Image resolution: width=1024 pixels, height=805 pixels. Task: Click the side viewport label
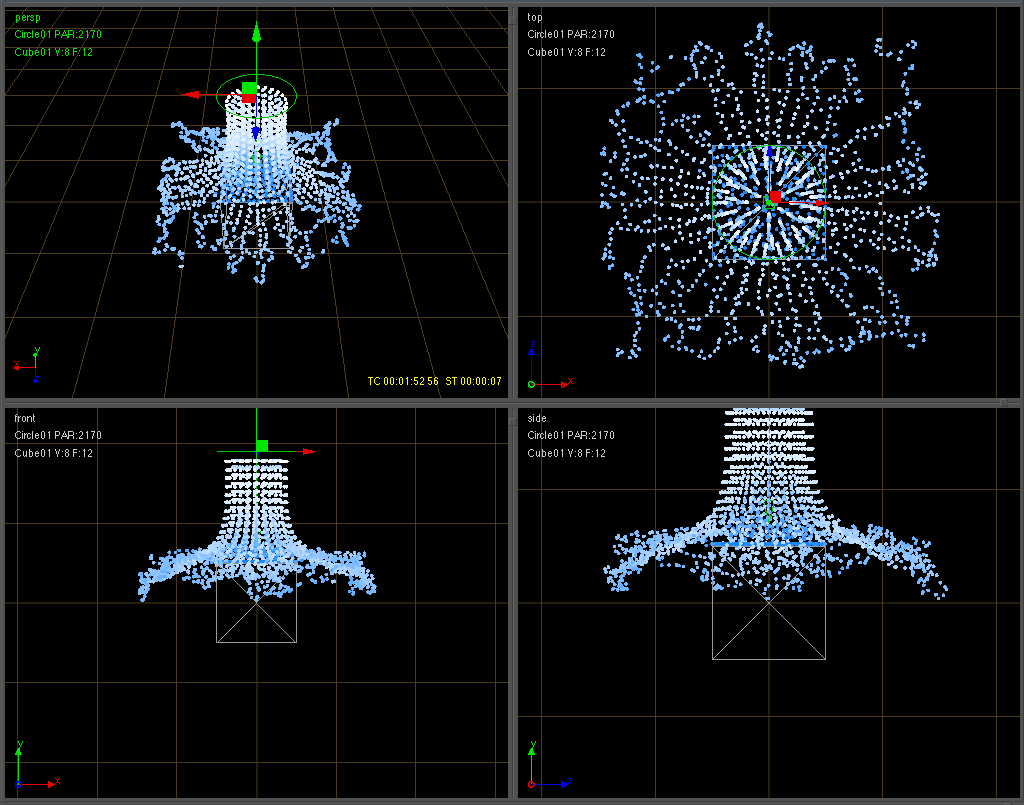pos(537,418)
